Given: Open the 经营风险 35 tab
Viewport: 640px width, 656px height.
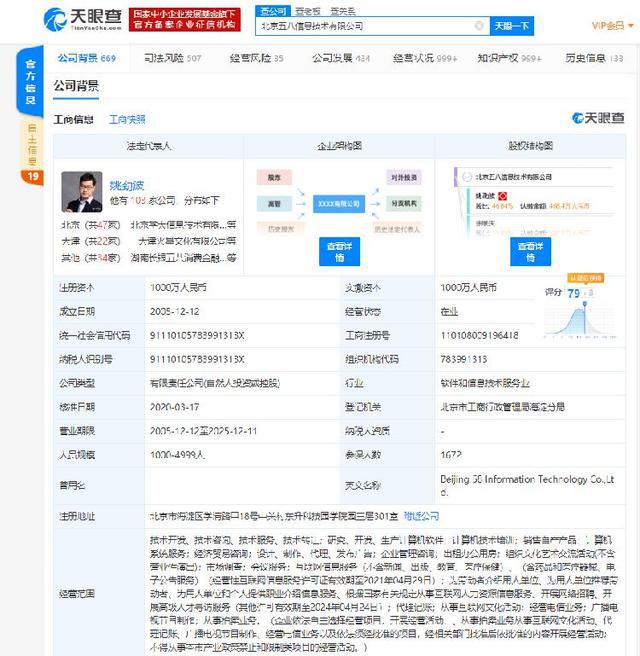Looking at the screenshot, I should (256, 58).
